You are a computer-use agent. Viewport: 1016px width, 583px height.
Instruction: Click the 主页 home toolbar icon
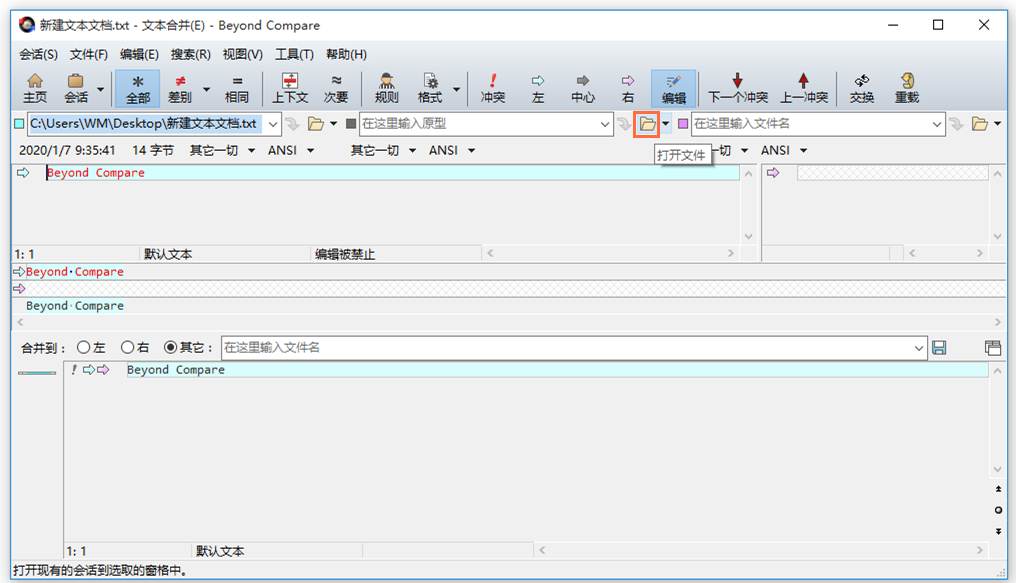(35, 88)
